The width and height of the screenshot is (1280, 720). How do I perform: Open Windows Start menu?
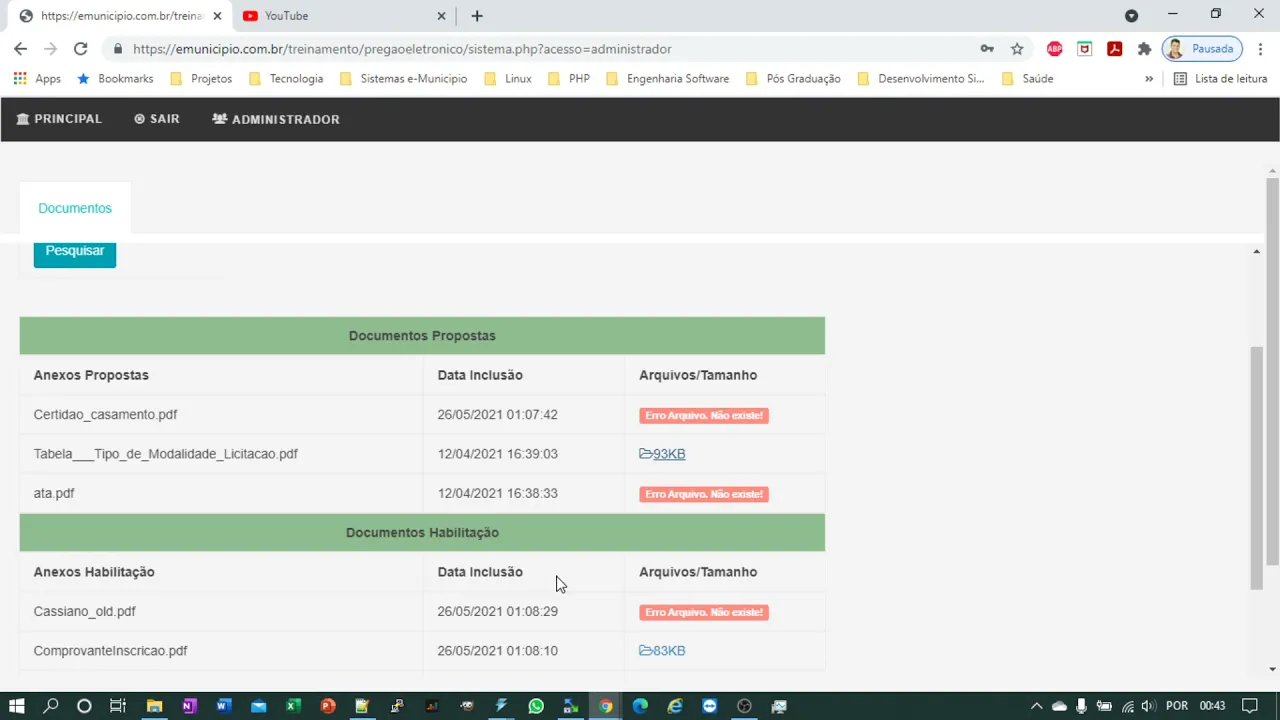click(x=17, y=706)
